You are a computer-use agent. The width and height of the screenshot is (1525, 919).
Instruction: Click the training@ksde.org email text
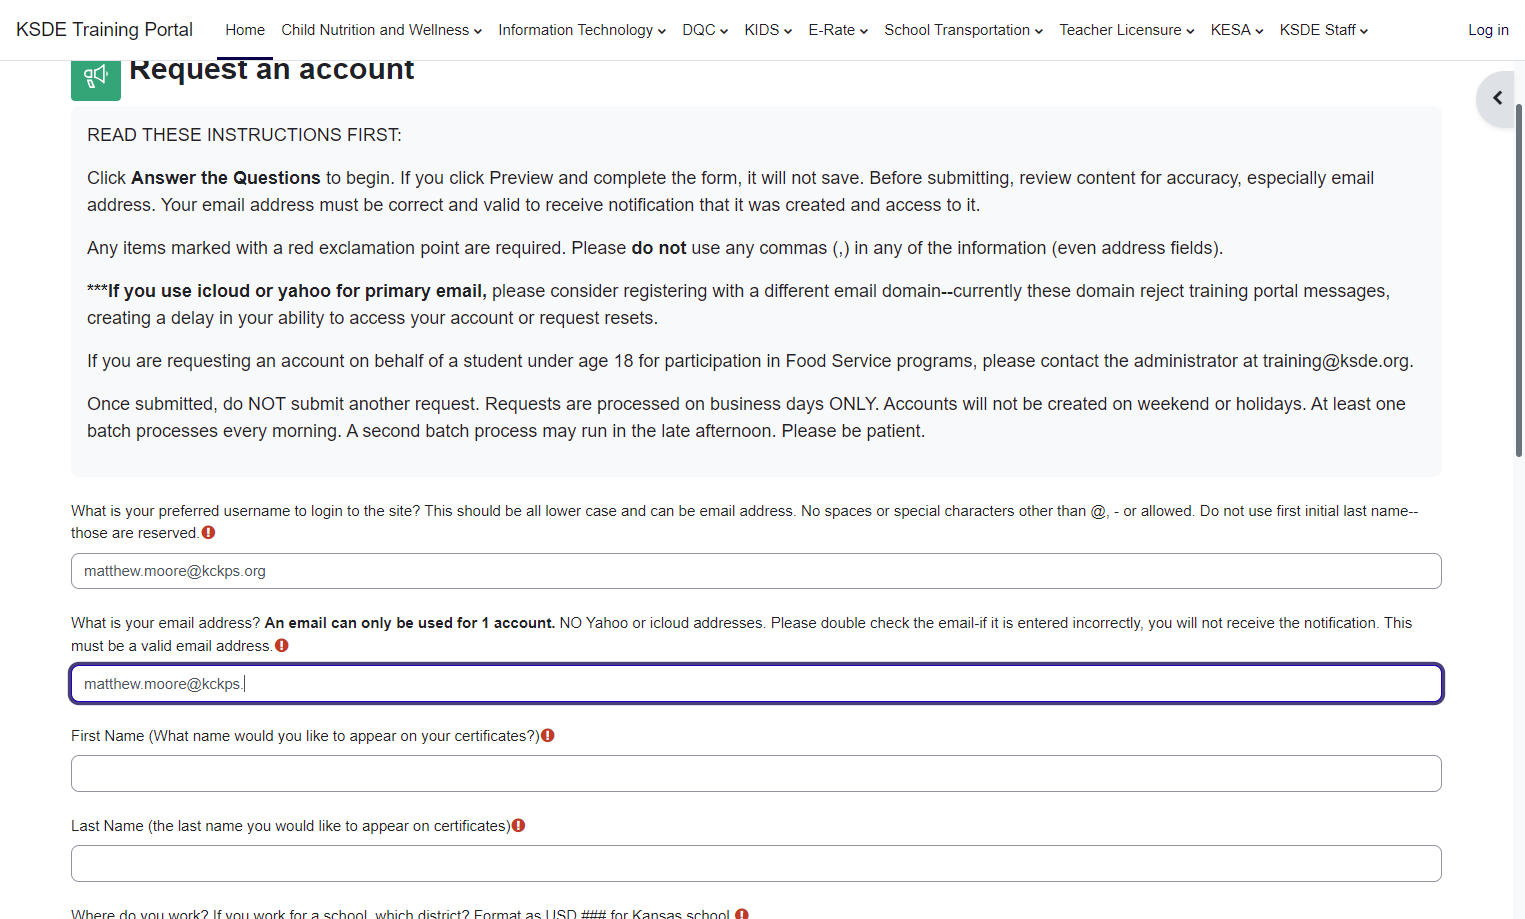click(1335, 361)
